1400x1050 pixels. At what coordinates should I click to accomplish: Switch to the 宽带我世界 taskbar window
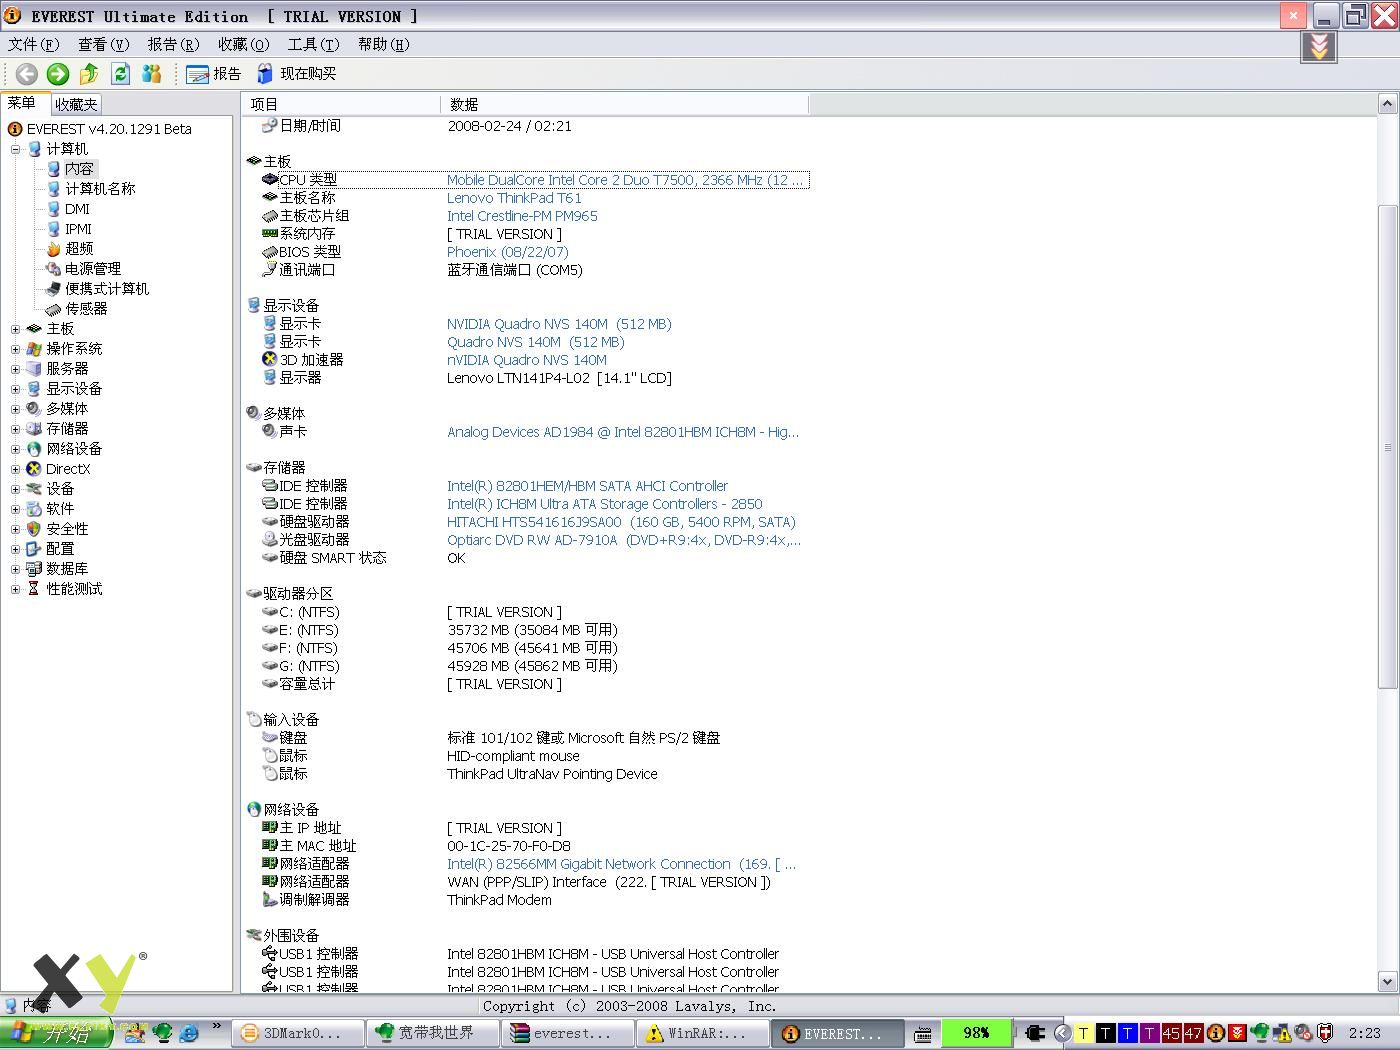pos(432,1033)
